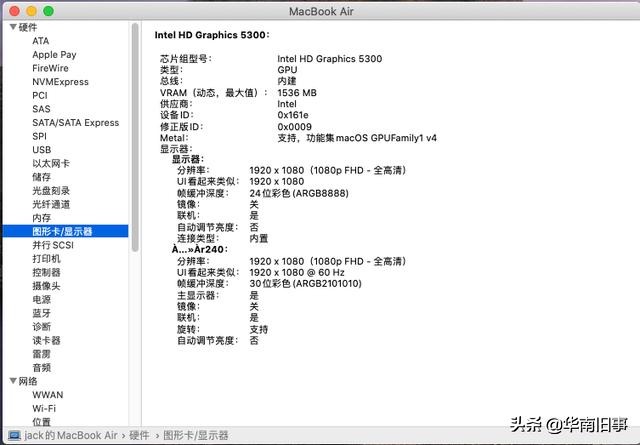Viewport: 640px width, 445px height.
Task: Select 以太网卡 in the sidebar
Action: [x=51, y=163]
